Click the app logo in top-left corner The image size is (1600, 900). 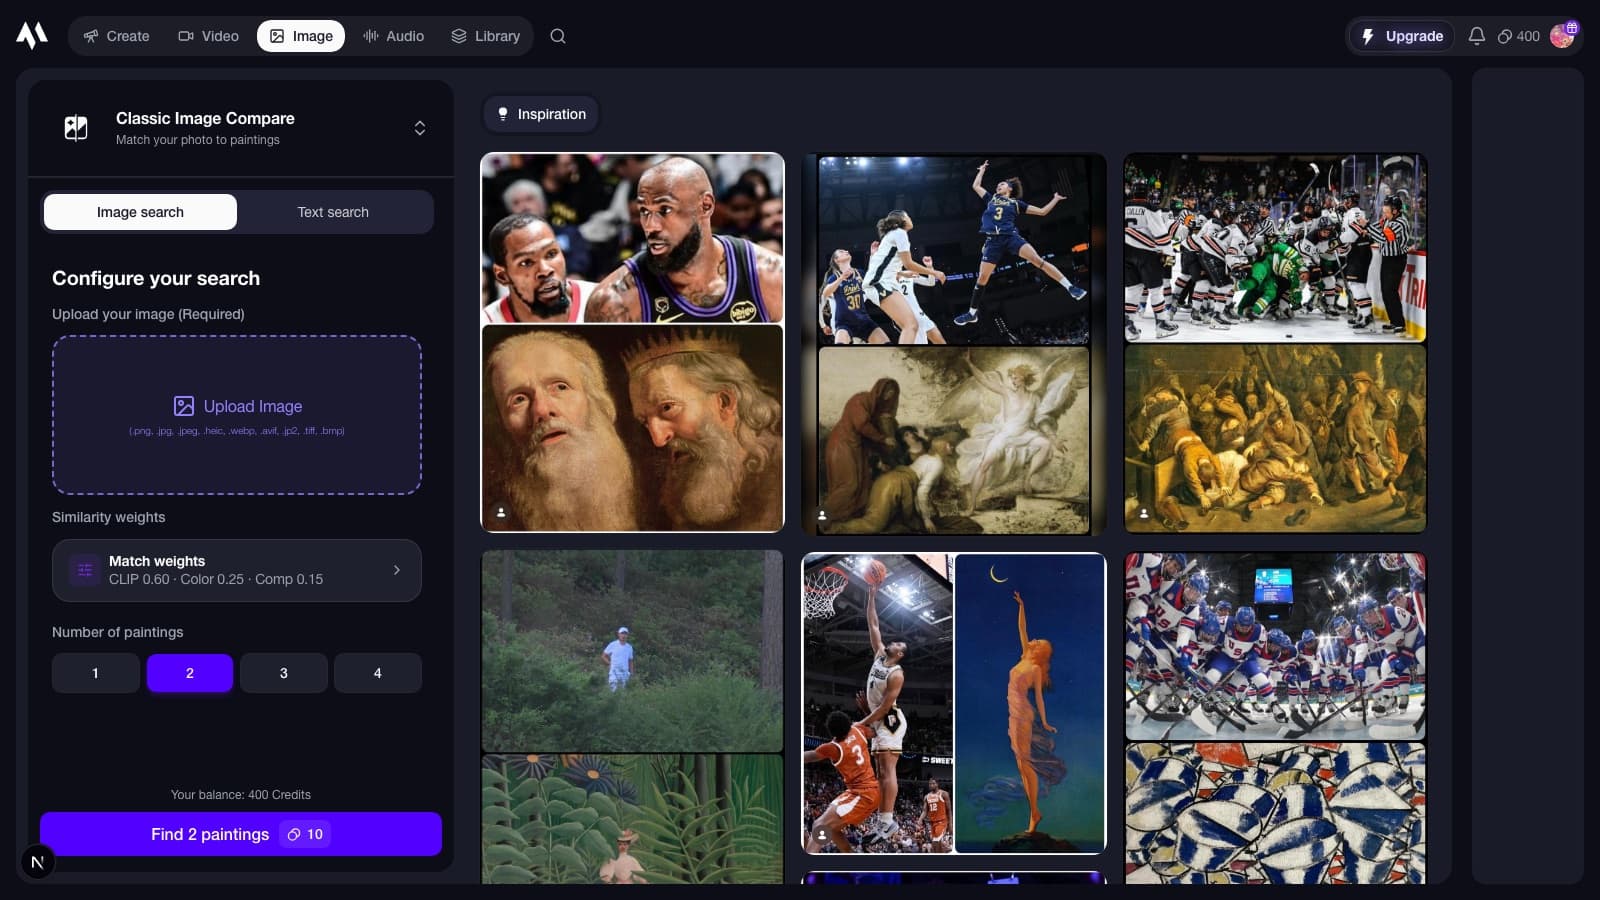click(x=32, y=35)
